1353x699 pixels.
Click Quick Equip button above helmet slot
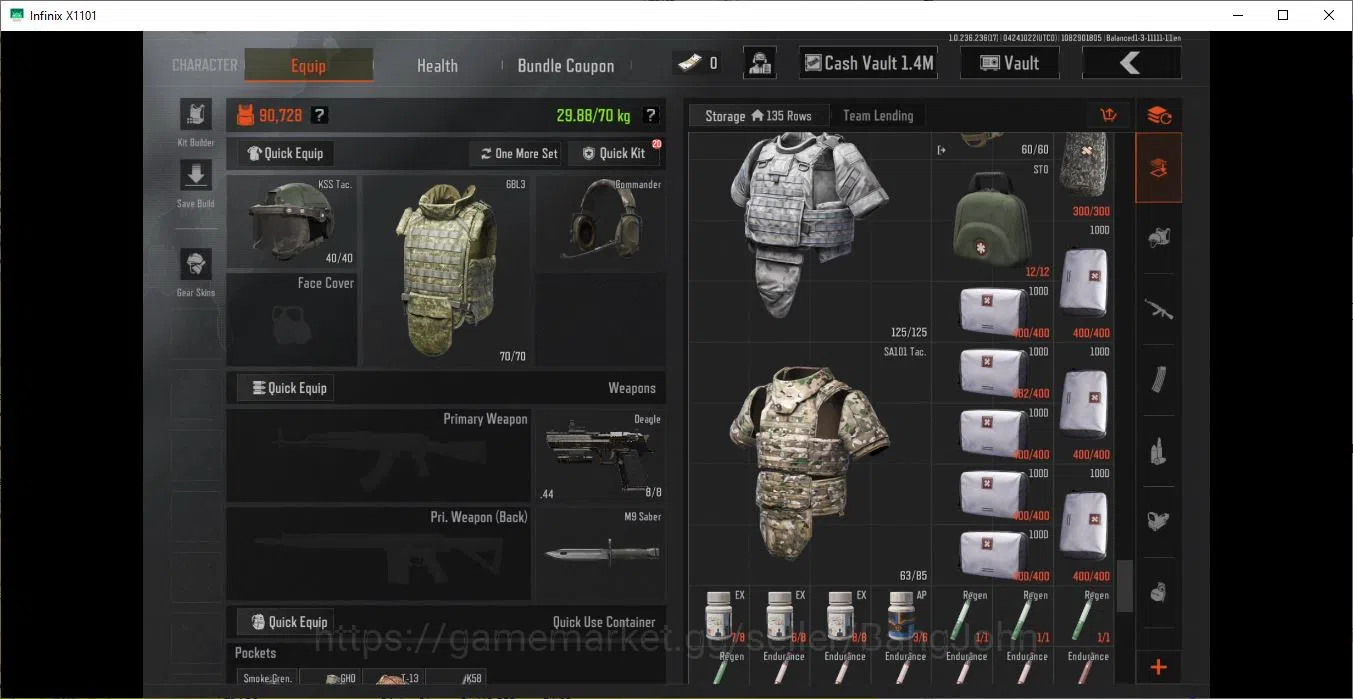point(286,153)
